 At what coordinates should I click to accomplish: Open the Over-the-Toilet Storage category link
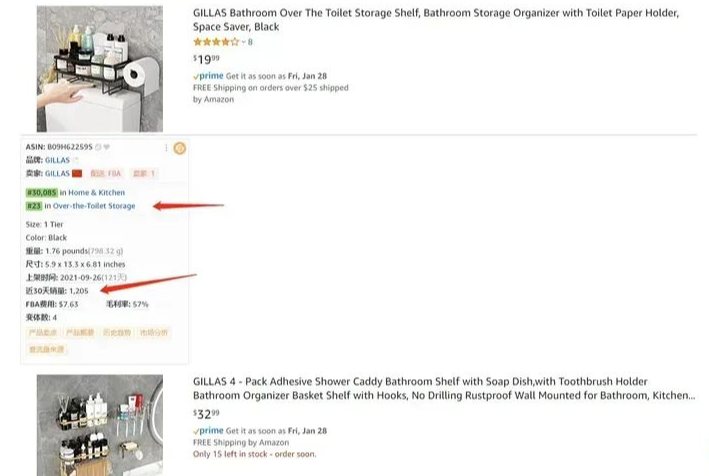tap(94, 206)
